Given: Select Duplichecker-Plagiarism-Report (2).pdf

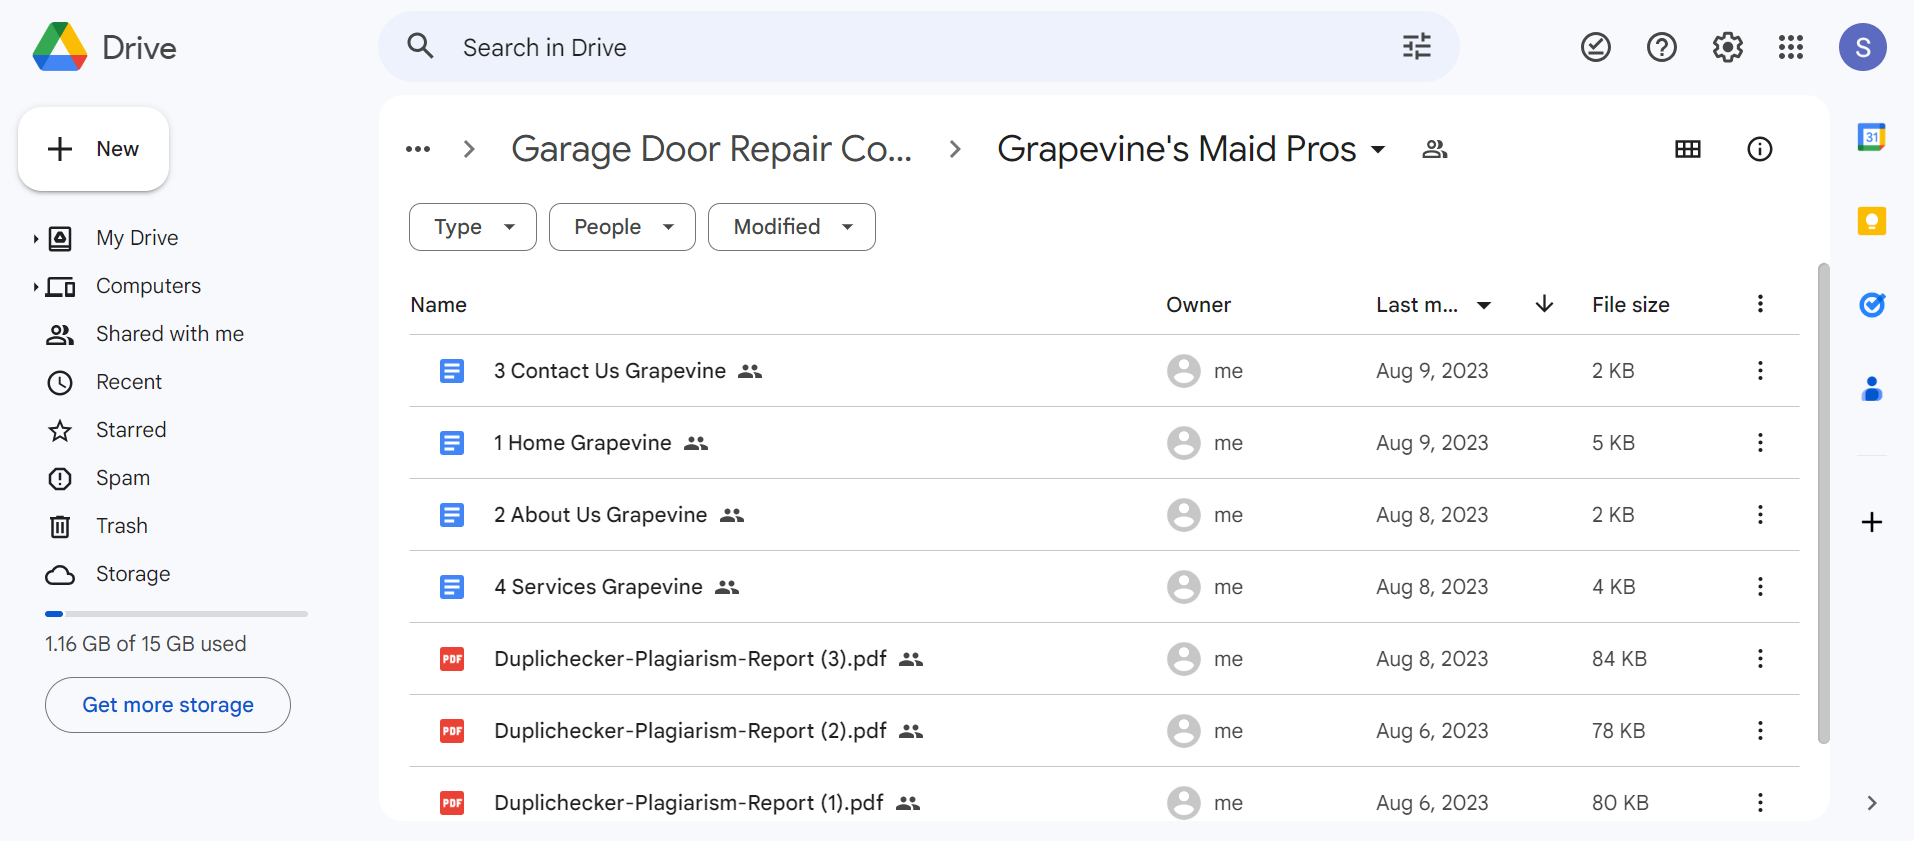Looking at the screenshot, I should 1104,731.
